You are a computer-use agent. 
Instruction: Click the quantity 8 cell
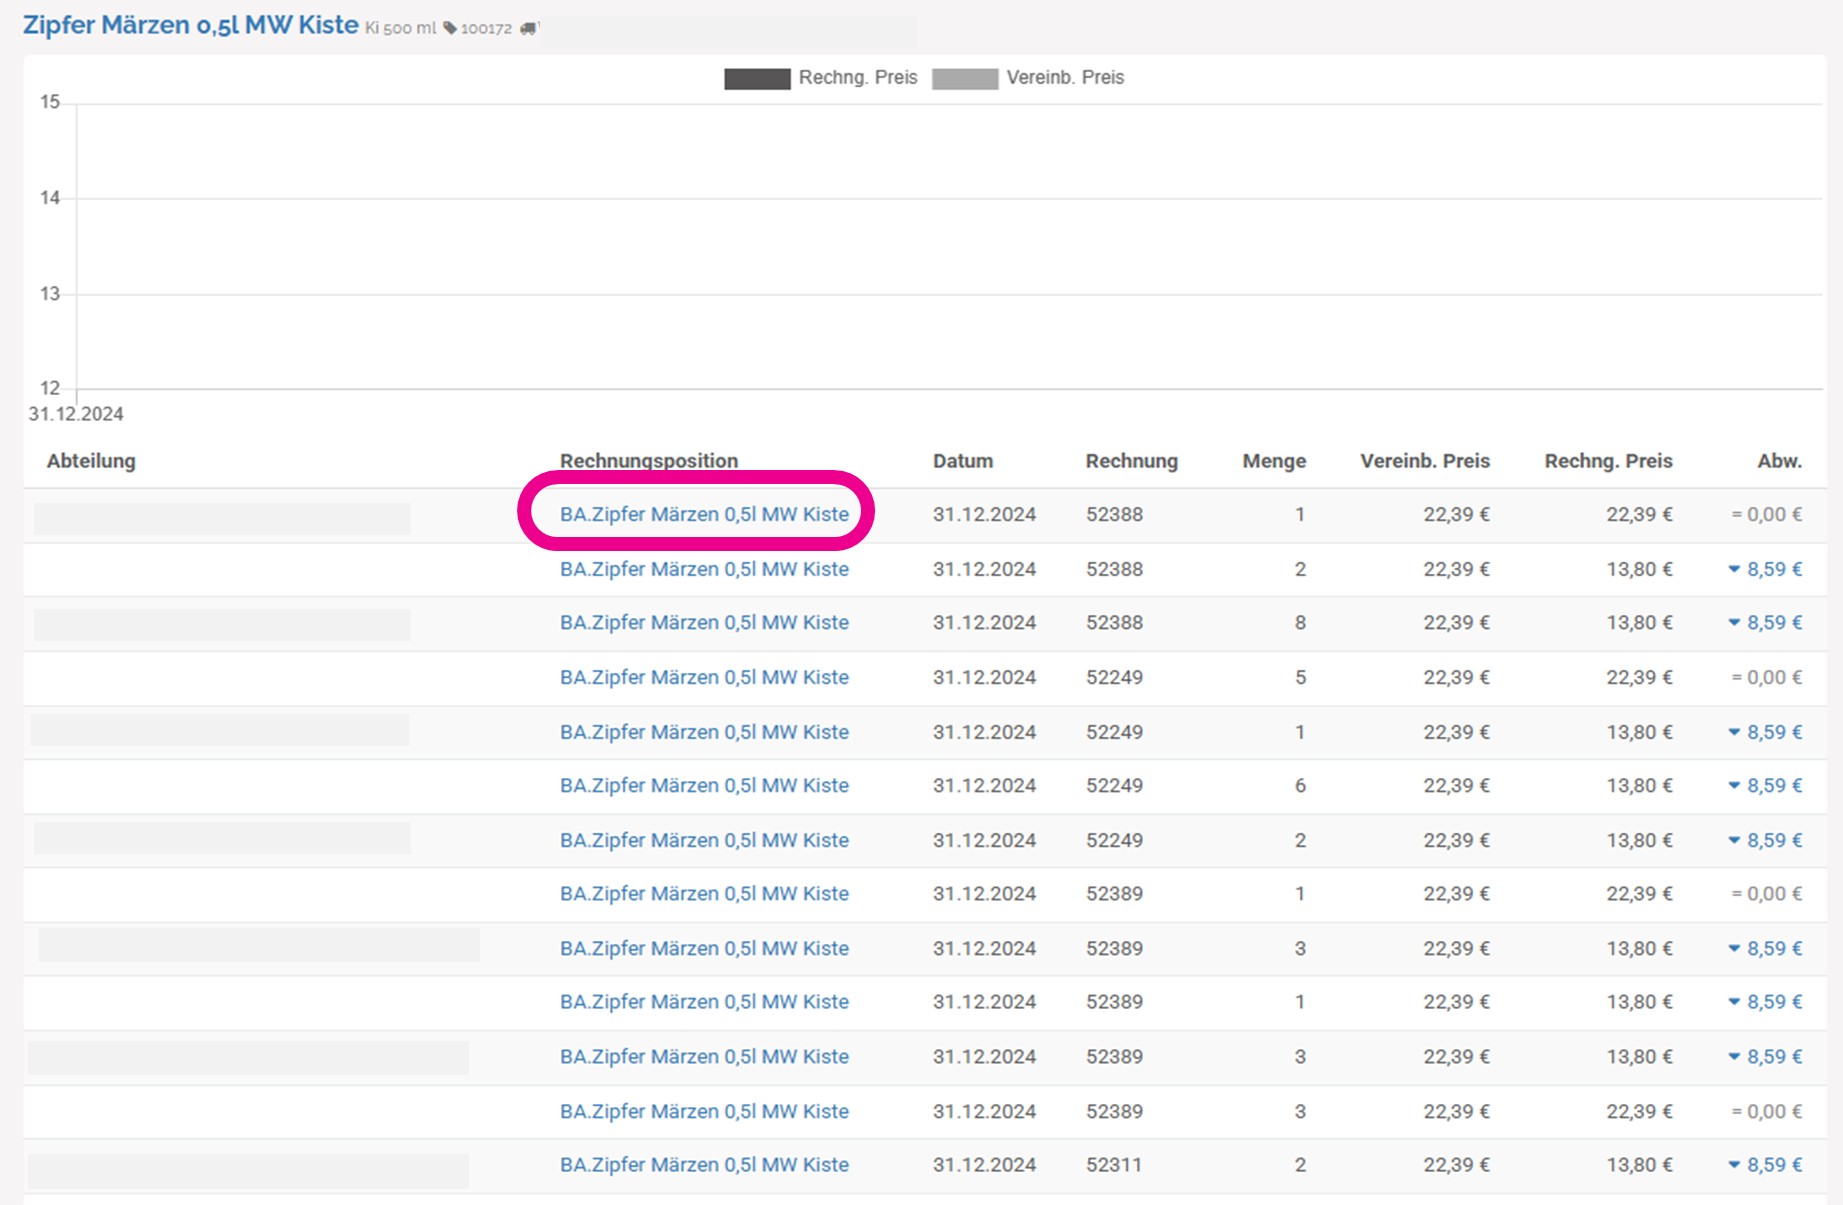[1300, 622]
